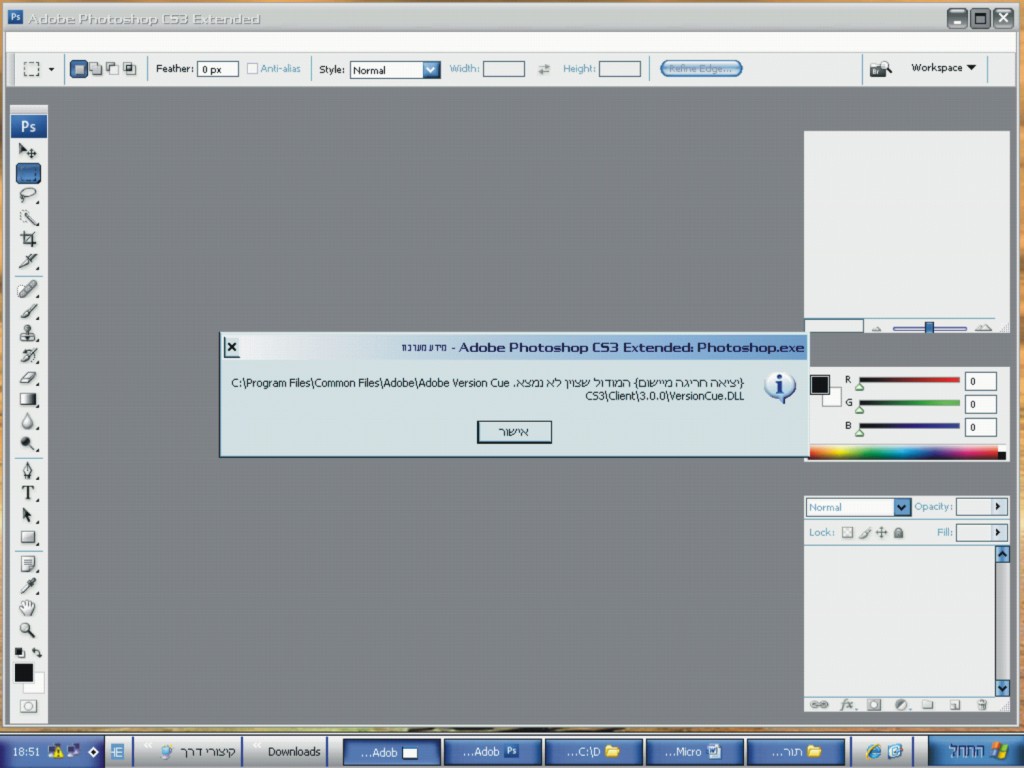
Task: Open the Workspace menu
Action: click(x=943, y=68)
